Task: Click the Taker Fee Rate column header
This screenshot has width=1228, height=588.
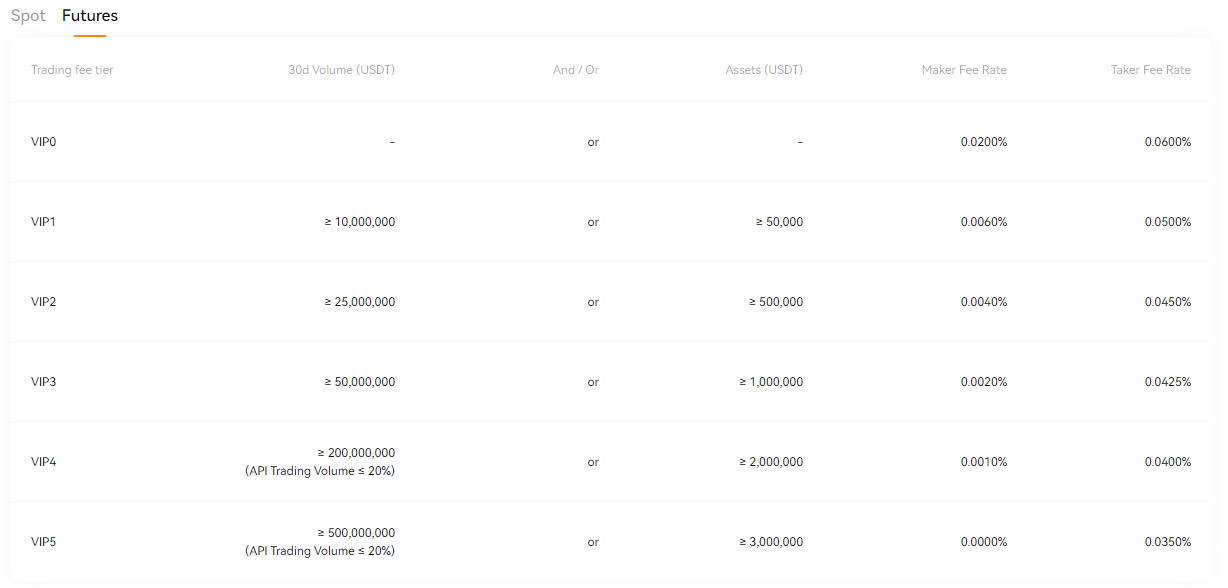Action: coord(1151,70)
